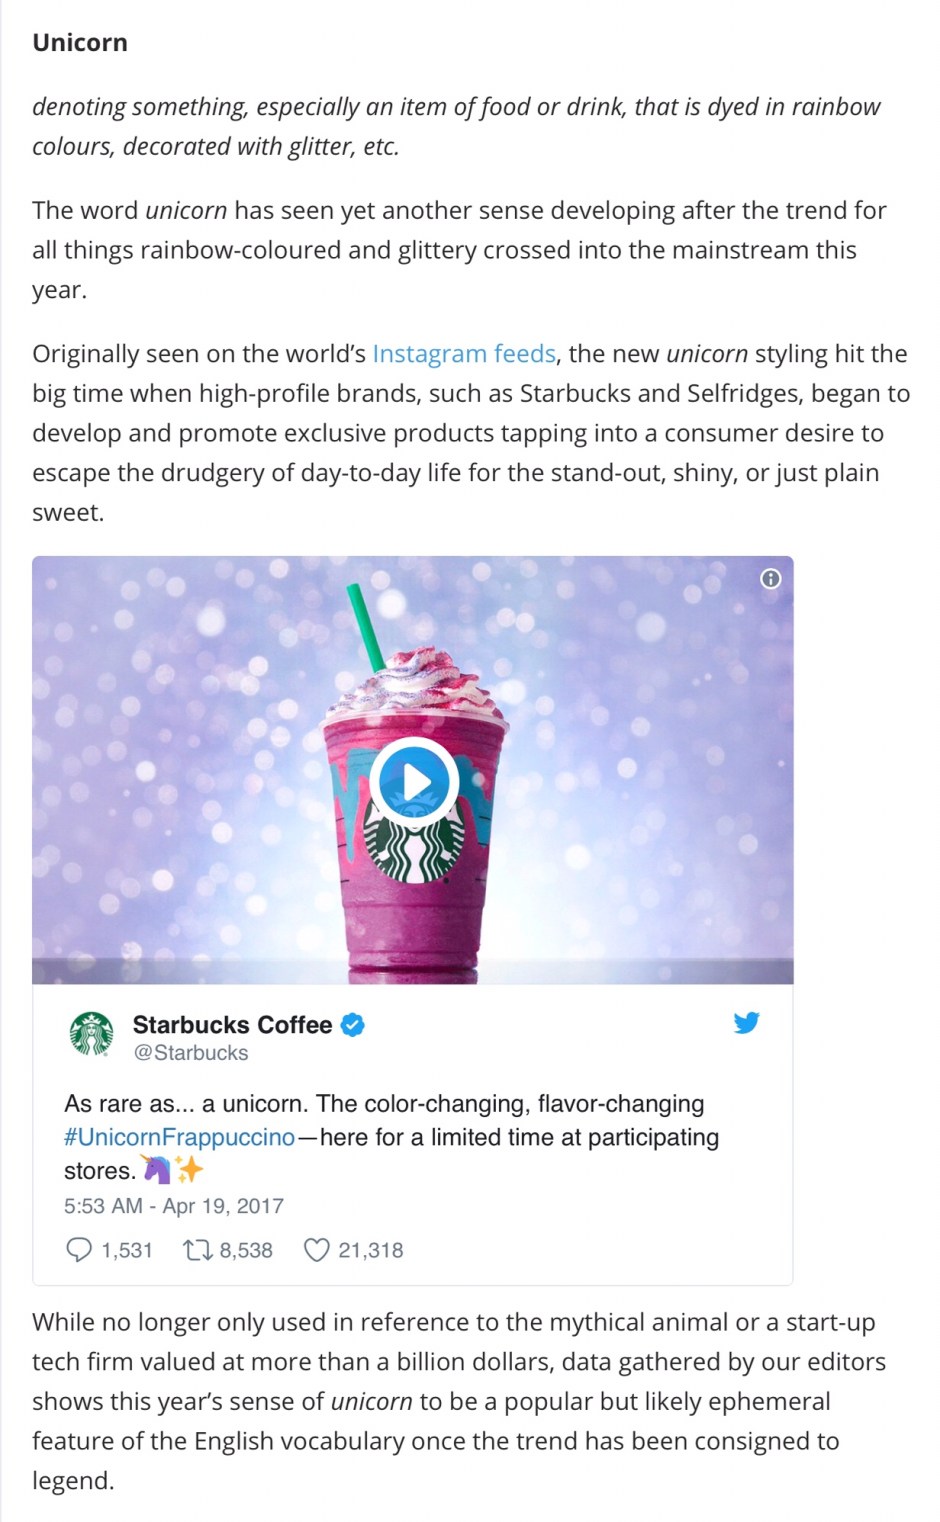The width and height of the screenshot is (940, 1522).
Task: Click the 1,531 replies count
Action: 127,1250
